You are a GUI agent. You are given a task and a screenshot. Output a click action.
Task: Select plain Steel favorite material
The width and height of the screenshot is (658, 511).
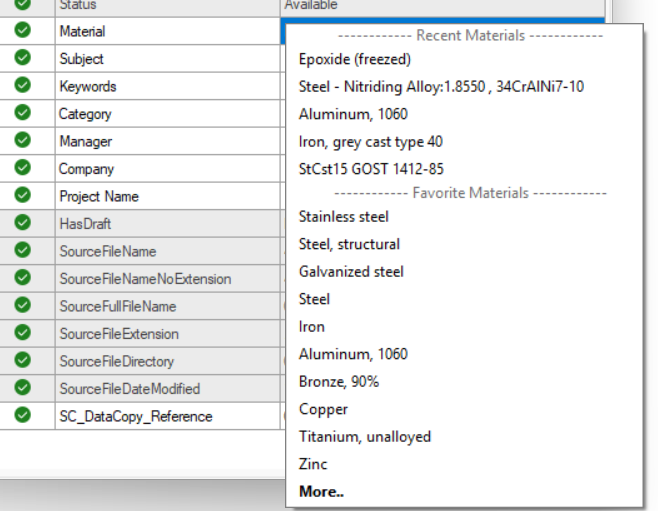tap(314, 299)
